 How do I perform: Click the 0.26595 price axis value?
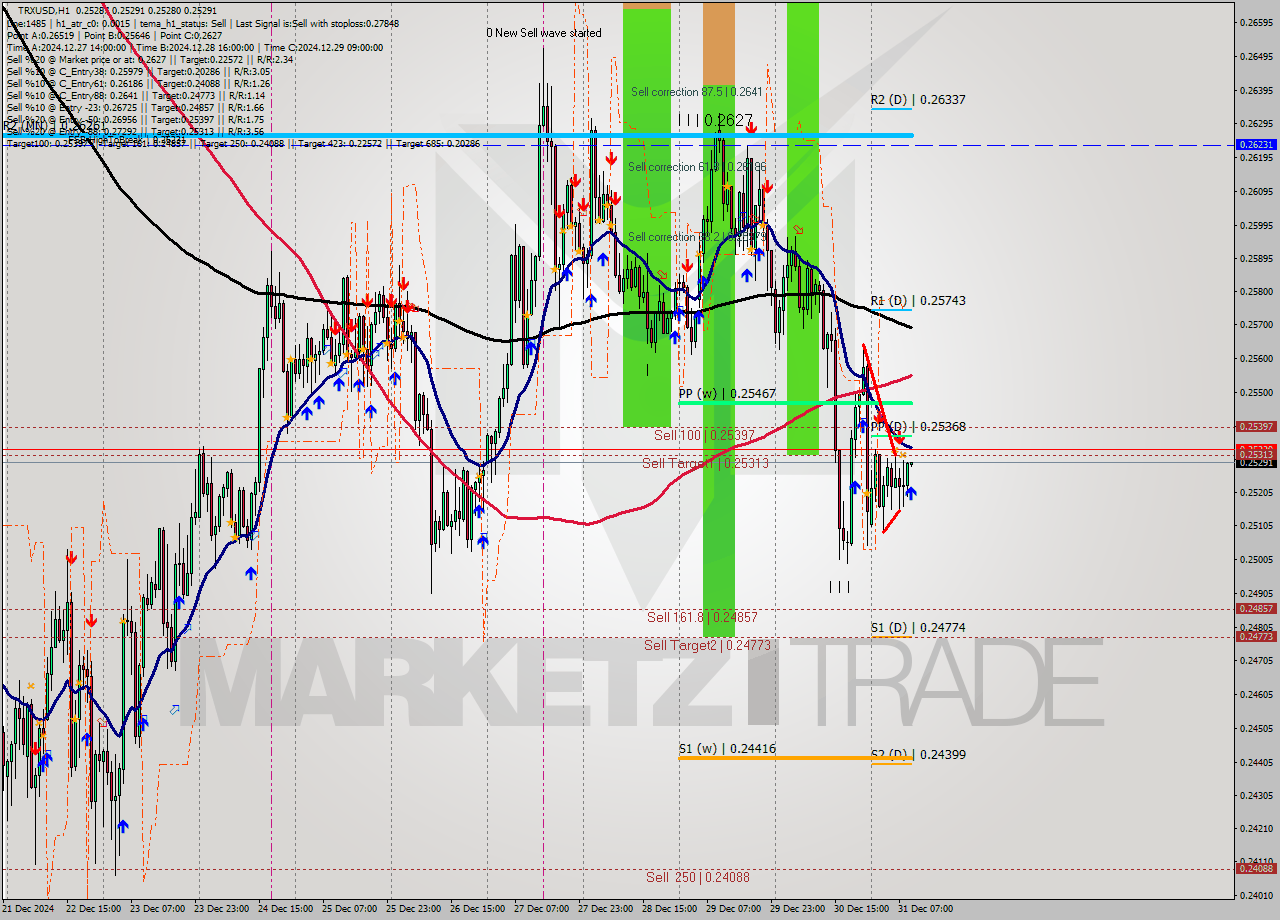click(1256, 22)
